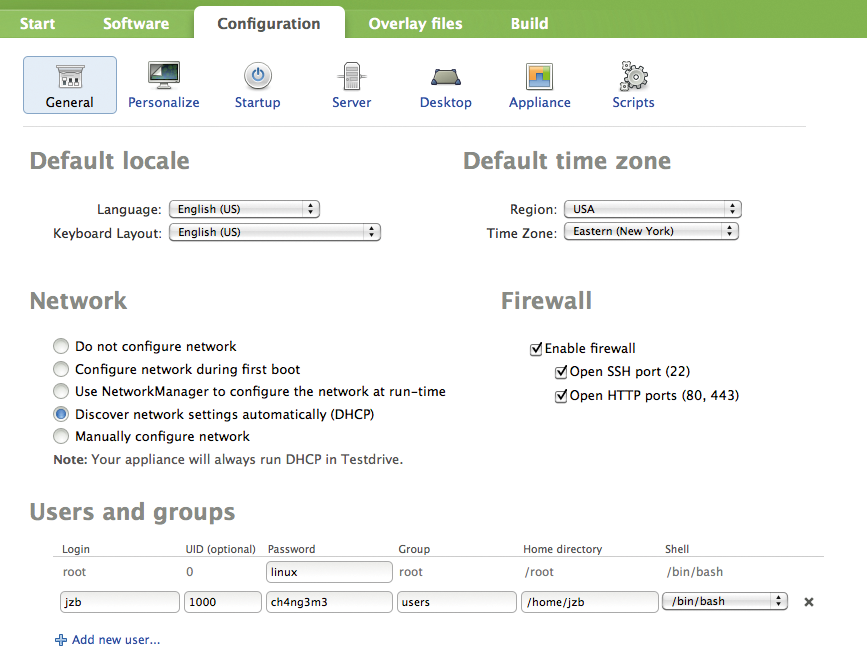Click the Shell column header
The image size is (867, 653).
coord(677,549)
